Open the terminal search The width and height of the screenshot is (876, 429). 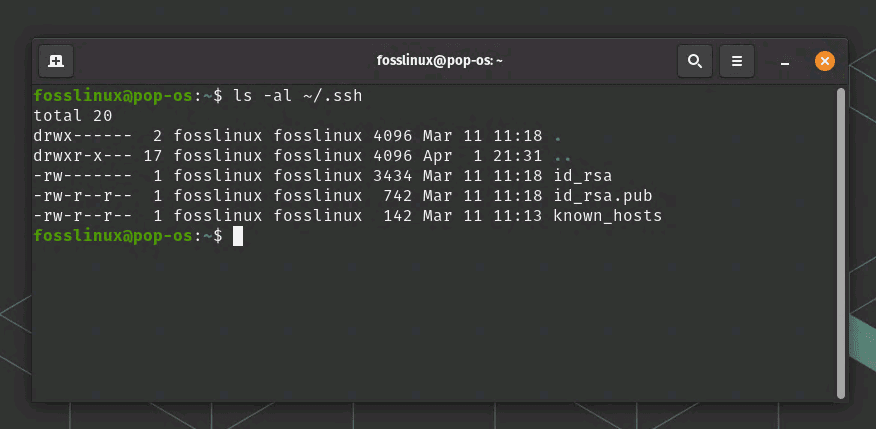click(694, 61)
